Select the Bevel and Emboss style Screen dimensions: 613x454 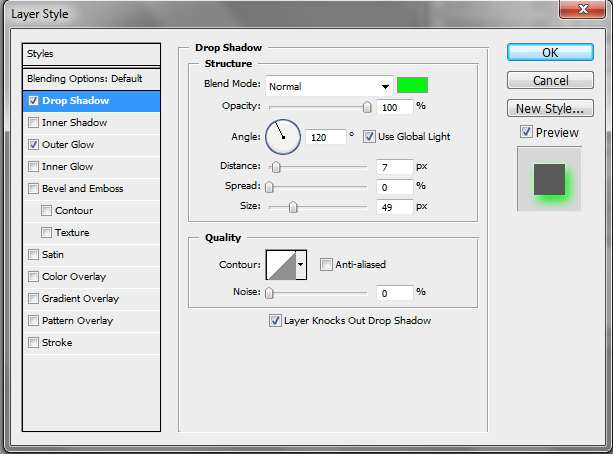tap(82, 189)
